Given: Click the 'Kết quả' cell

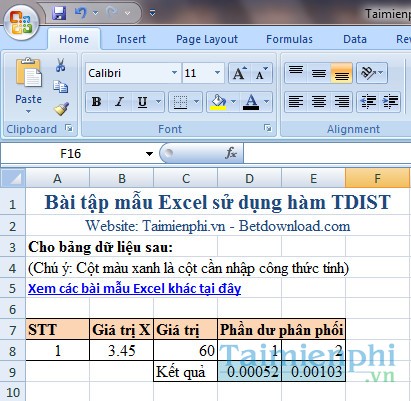Looking at the screenshot, I should [x=186, y=372].
